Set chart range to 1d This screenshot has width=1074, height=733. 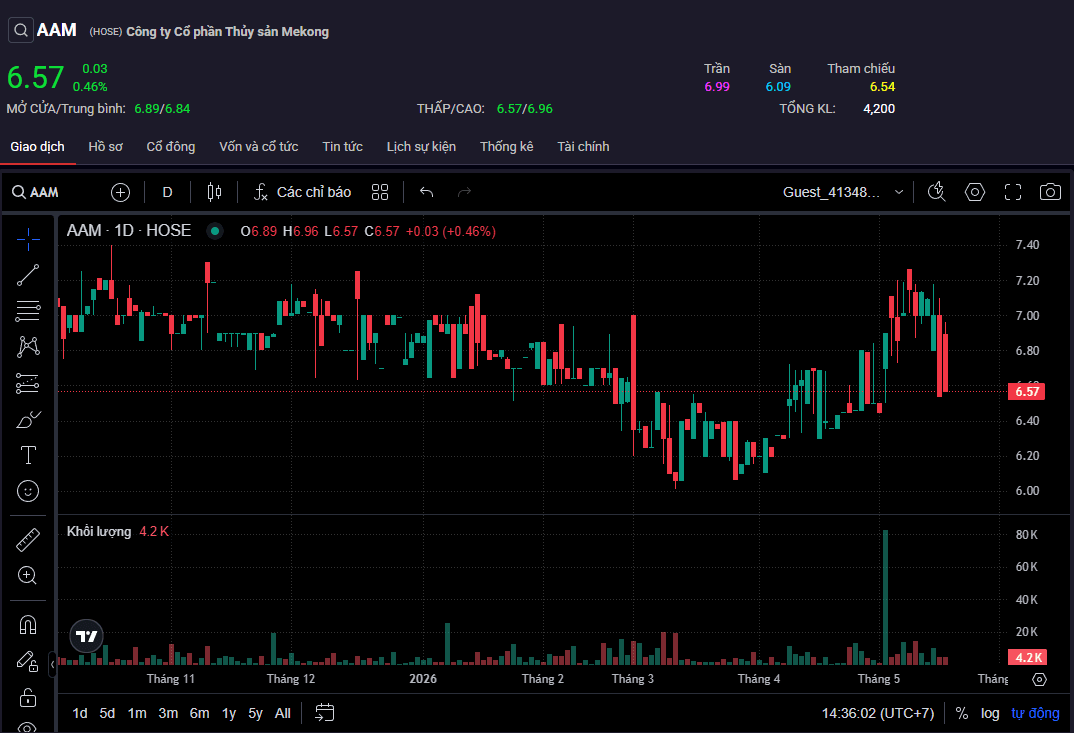coord(80,713)
